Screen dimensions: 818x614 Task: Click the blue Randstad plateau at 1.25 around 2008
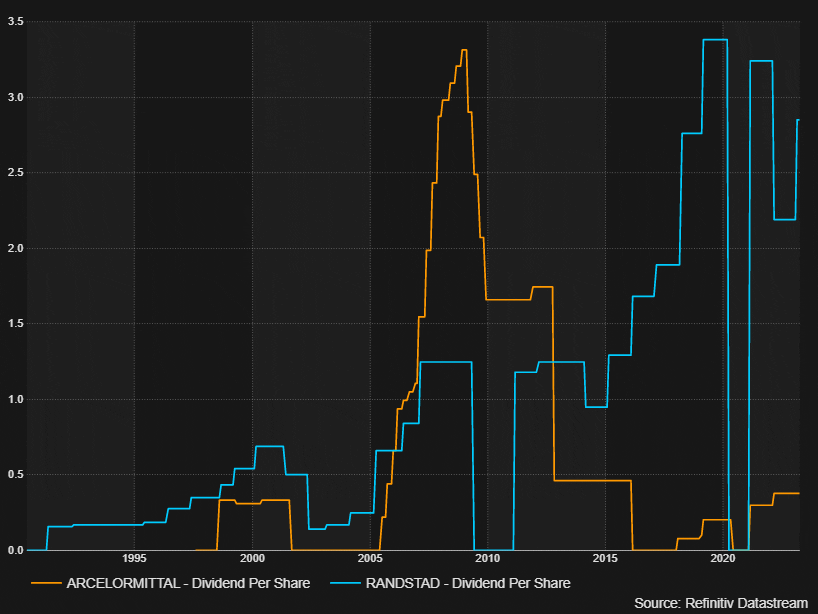click(x=446, y=362)
